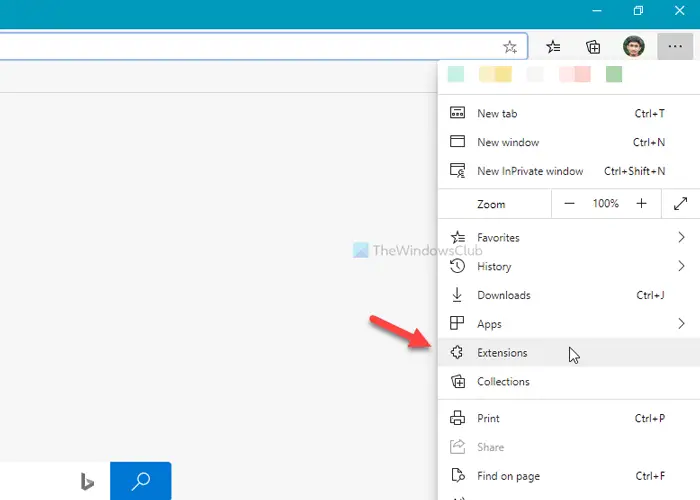
Task: Open the Collections toolbar icon
Action: pos(593,46)
